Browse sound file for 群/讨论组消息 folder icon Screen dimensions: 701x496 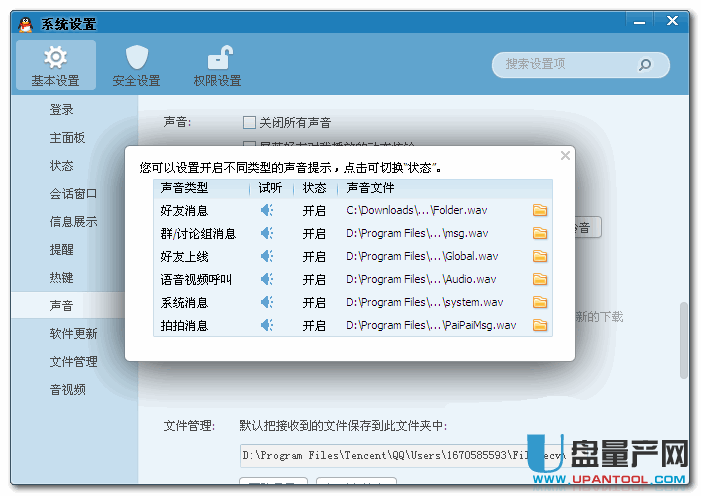[x=540, y=233]
